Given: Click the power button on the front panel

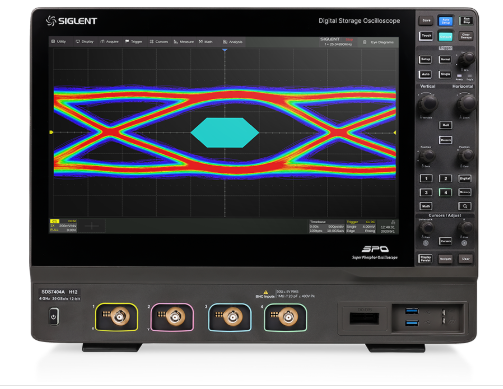Looking at the screenshot, I should 54,317.
